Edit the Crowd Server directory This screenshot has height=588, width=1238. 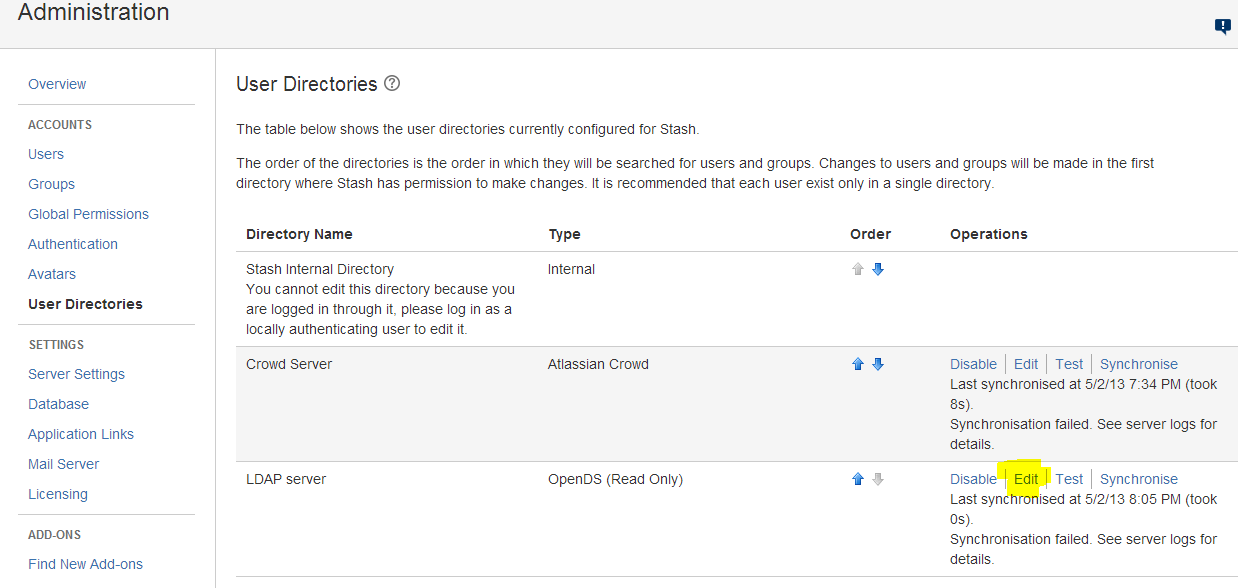(1026, 364)
